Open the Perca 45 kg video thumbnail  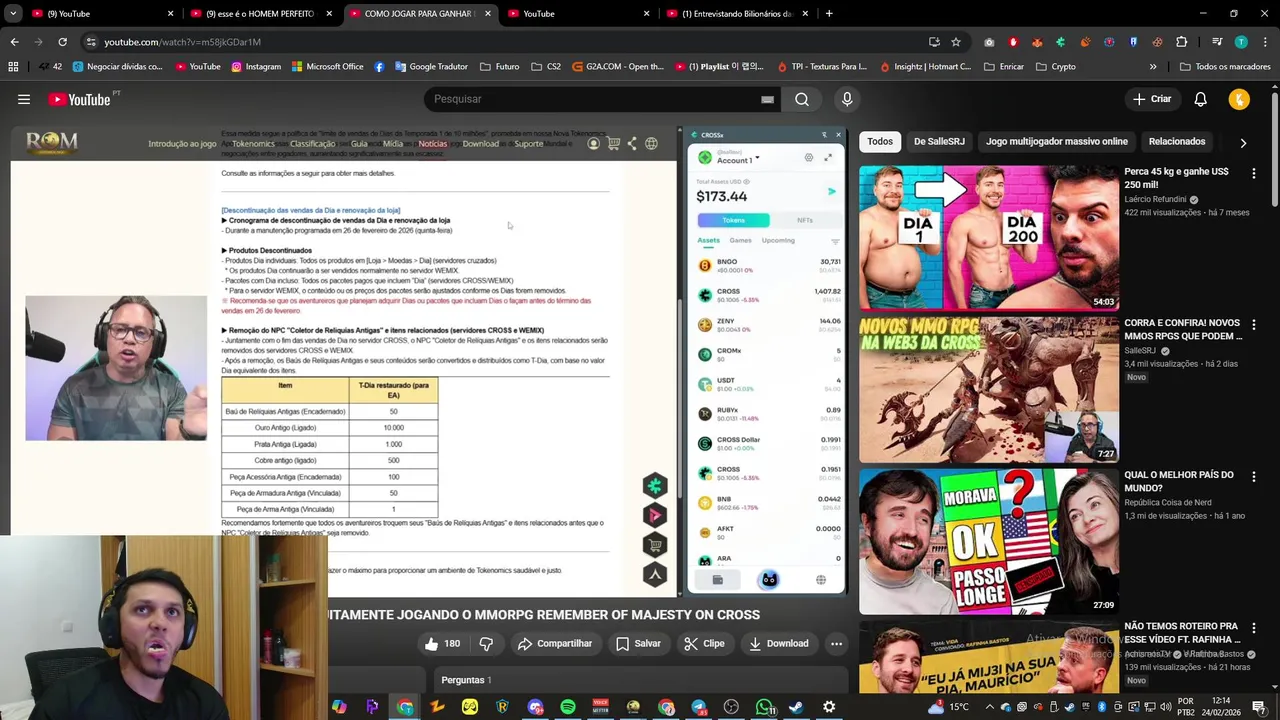tap(988, 238)
